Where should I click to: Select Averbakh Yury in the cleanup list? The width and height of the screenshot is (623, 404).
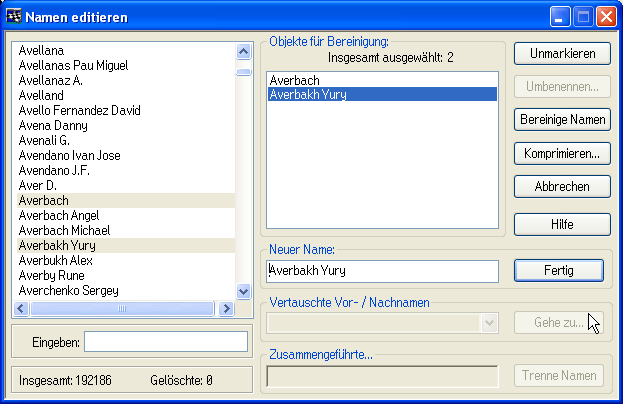click(308, 95)
